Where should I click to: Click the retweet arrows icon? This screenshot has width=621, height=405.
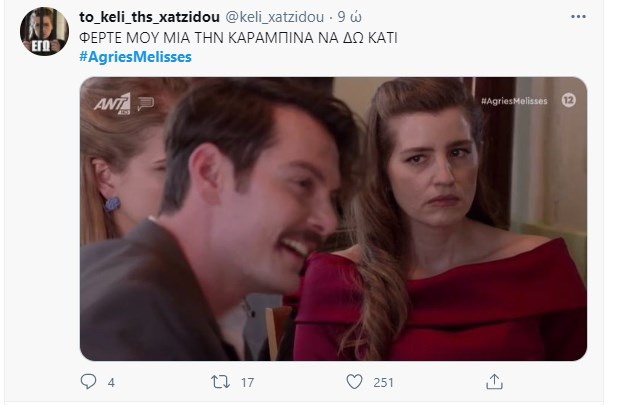click(220, 382)
